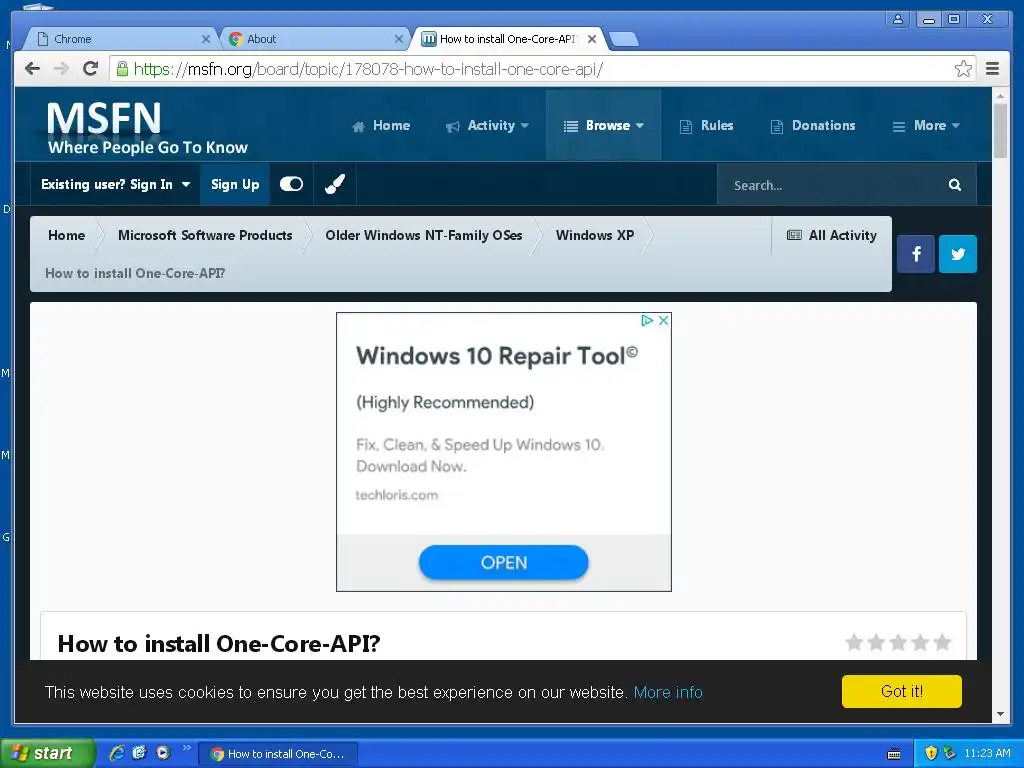Click the 11:23 AM system clock
Image resolution: width=1024 pixels, height=768 pixels.
click(x=987, y=754)
